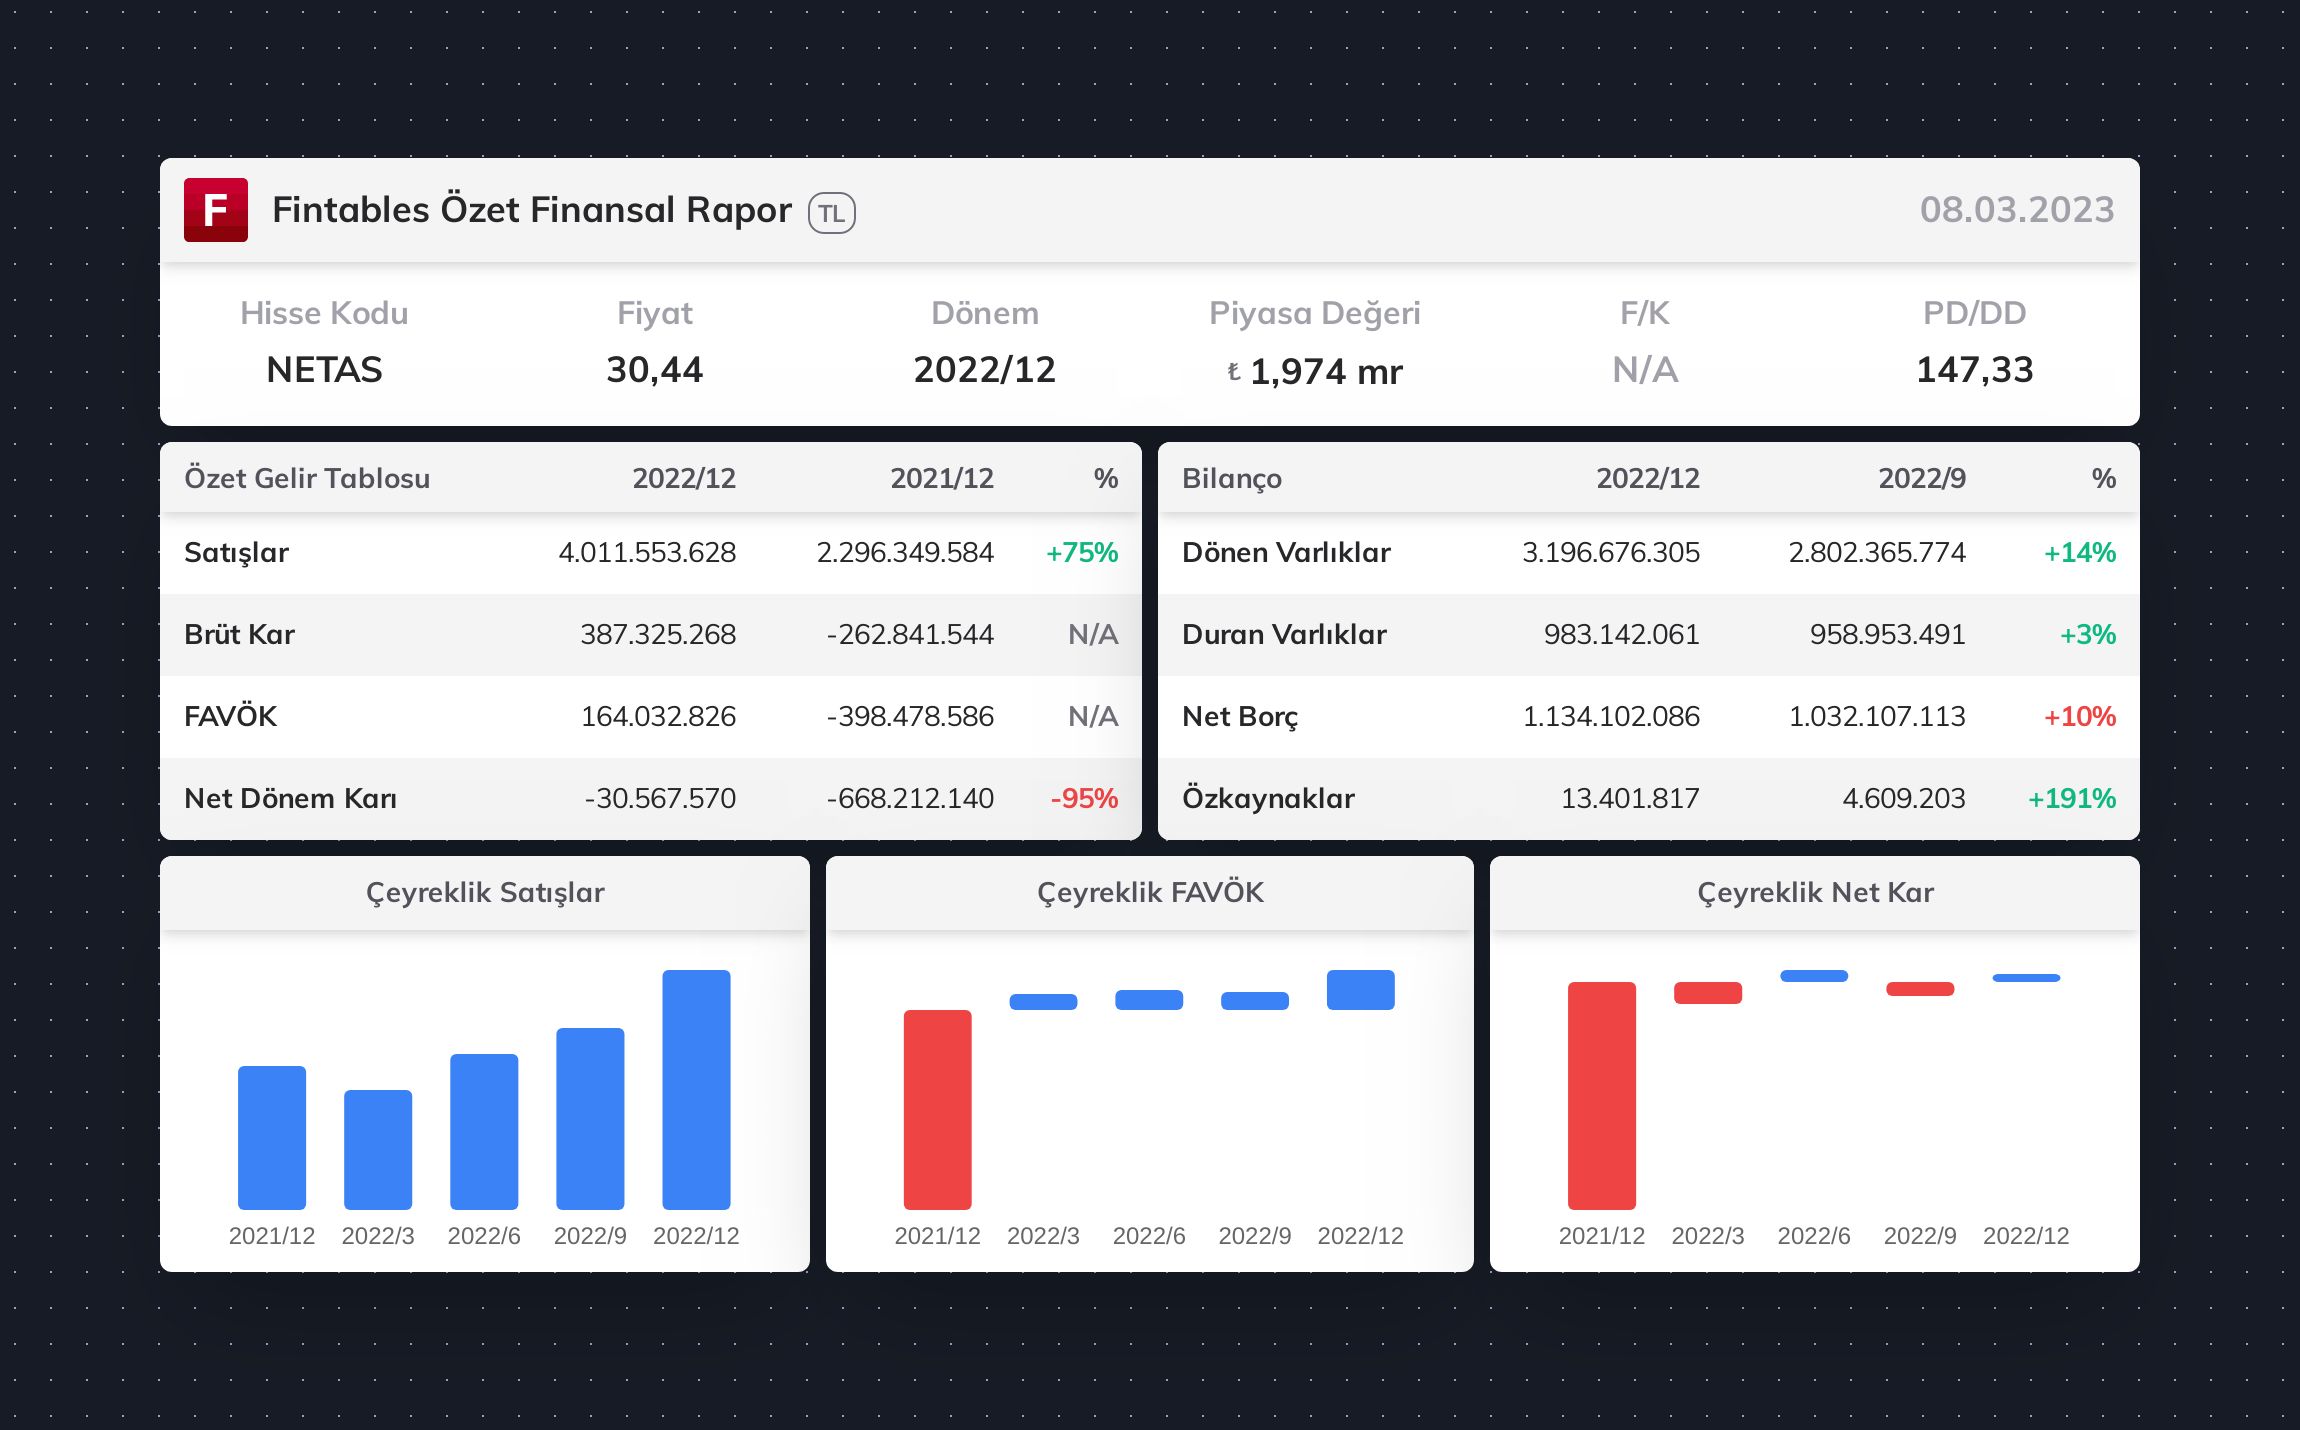This screenshot has height=1430, width=2300.
Task: Click the lira symbol beside market value
Action: pos(1233,372)
